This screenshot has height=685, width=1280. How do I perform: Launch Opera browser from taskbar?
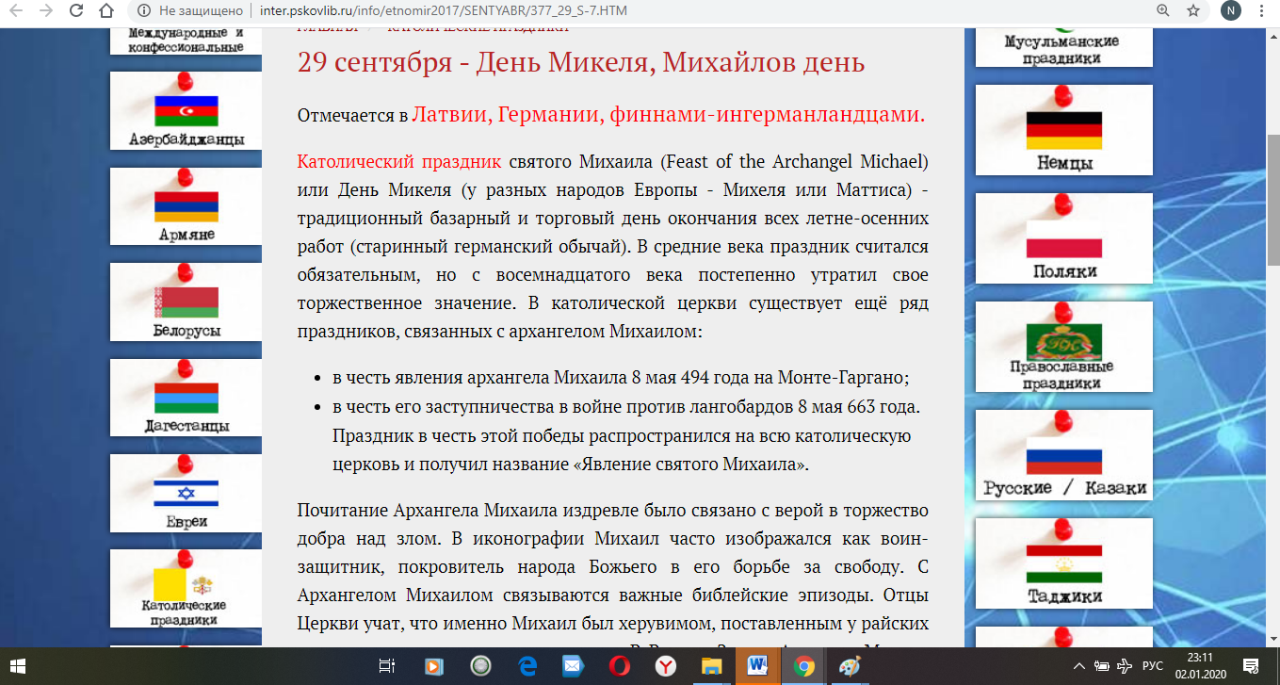[x=620, y=666]
